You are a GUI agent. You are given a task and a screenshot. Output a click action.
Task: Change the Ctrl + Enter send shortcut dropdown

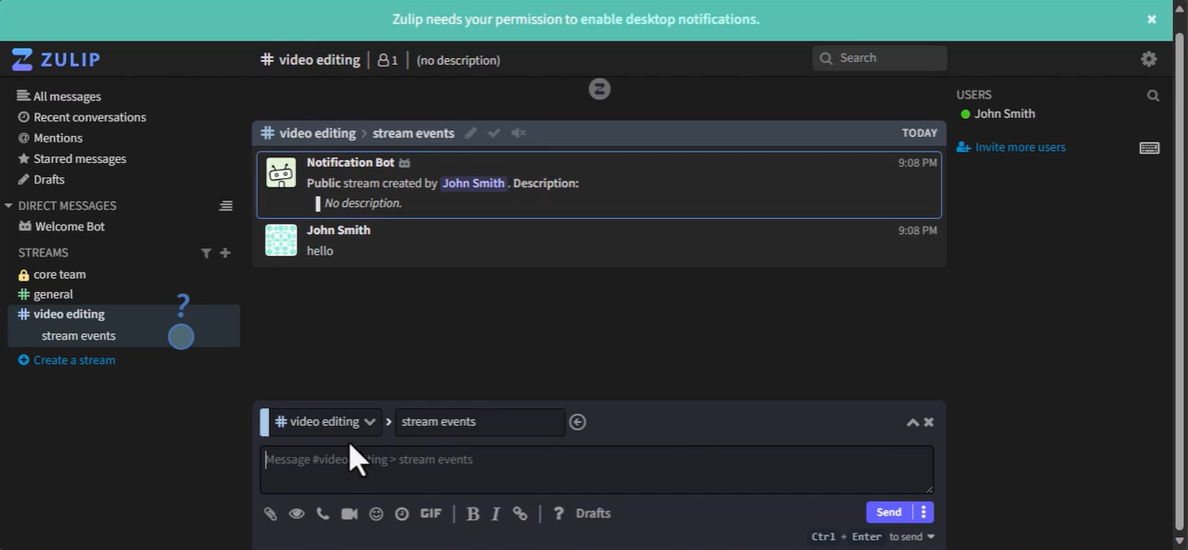[873, 537]
